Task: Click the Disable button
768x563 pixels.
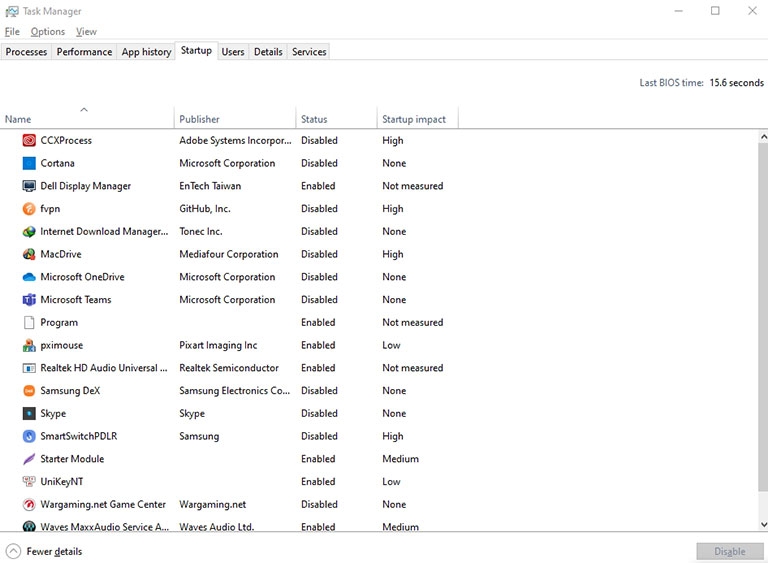Action: tap(730, 551)
